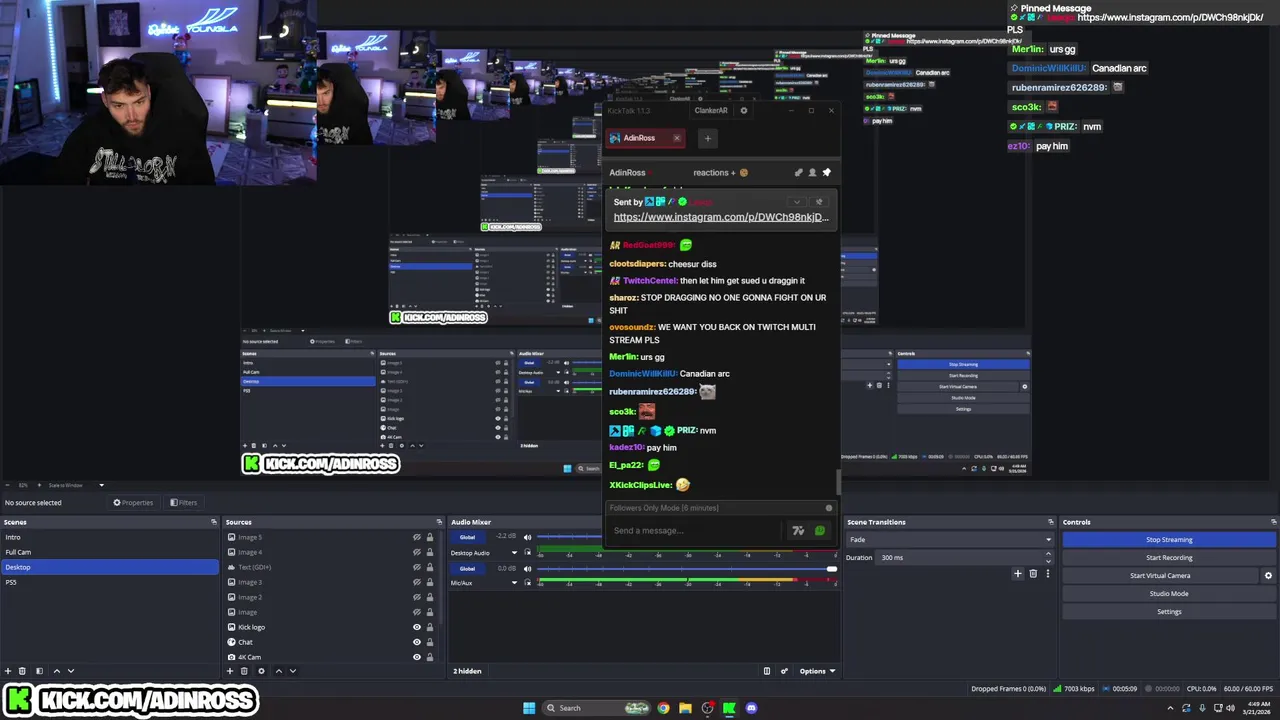Open Windows Start menu
The width and height of the screenshot is (1280, 720).
pyautogui.click(x=529, y=708)
